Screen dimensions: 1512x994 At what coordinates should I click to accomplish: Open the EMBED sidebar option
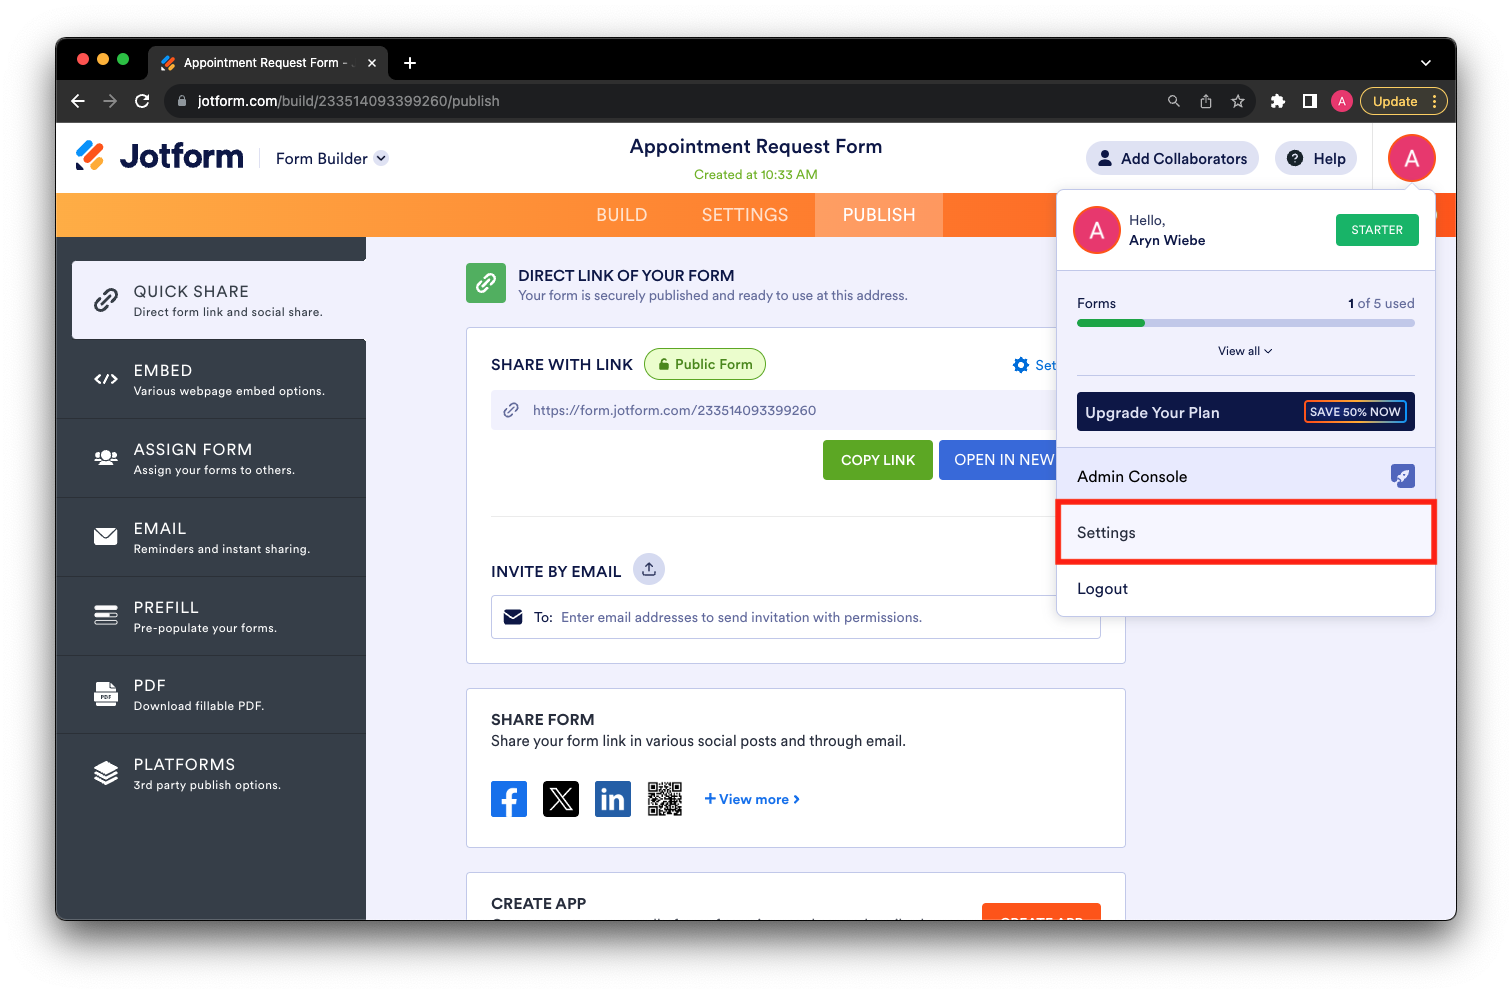click(212, 379)
